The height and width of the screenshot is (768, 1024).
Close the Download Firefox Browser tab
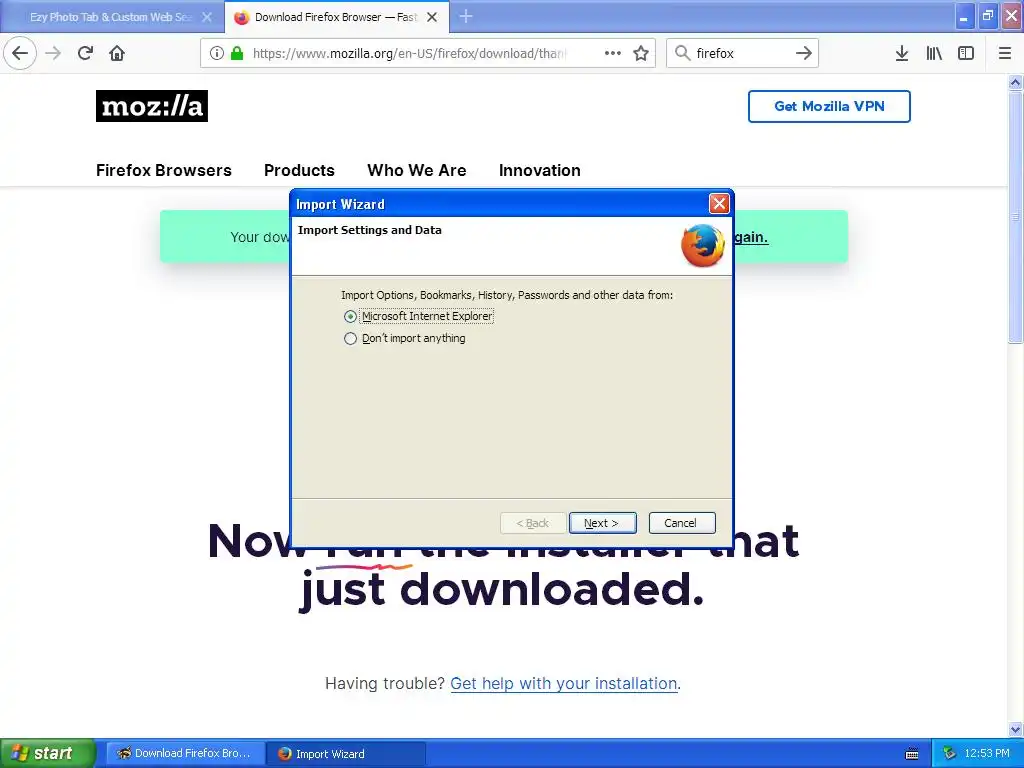(x=432, y=17)
